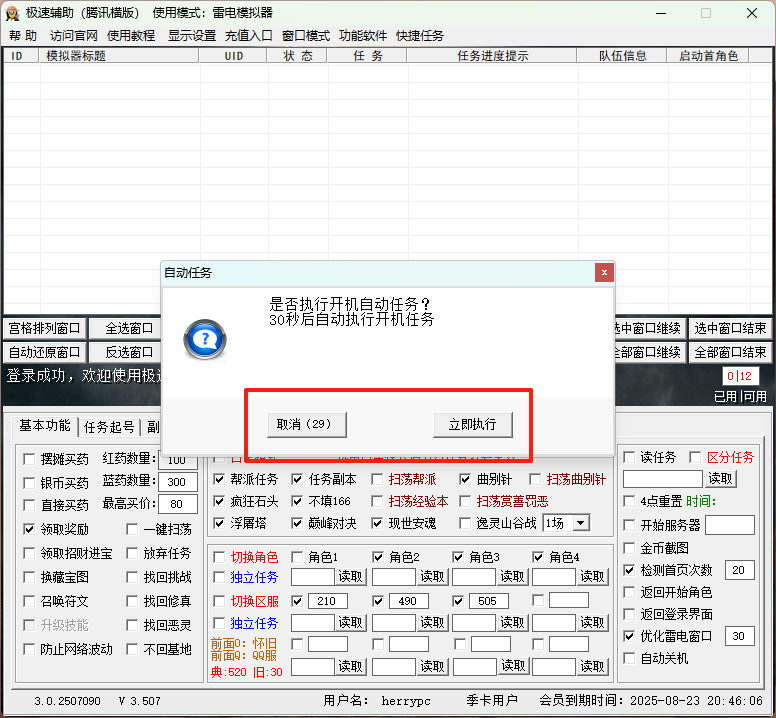Click the 任务进度提示 column header
This screenshot has width=776, height=718.
click(493, 56)
